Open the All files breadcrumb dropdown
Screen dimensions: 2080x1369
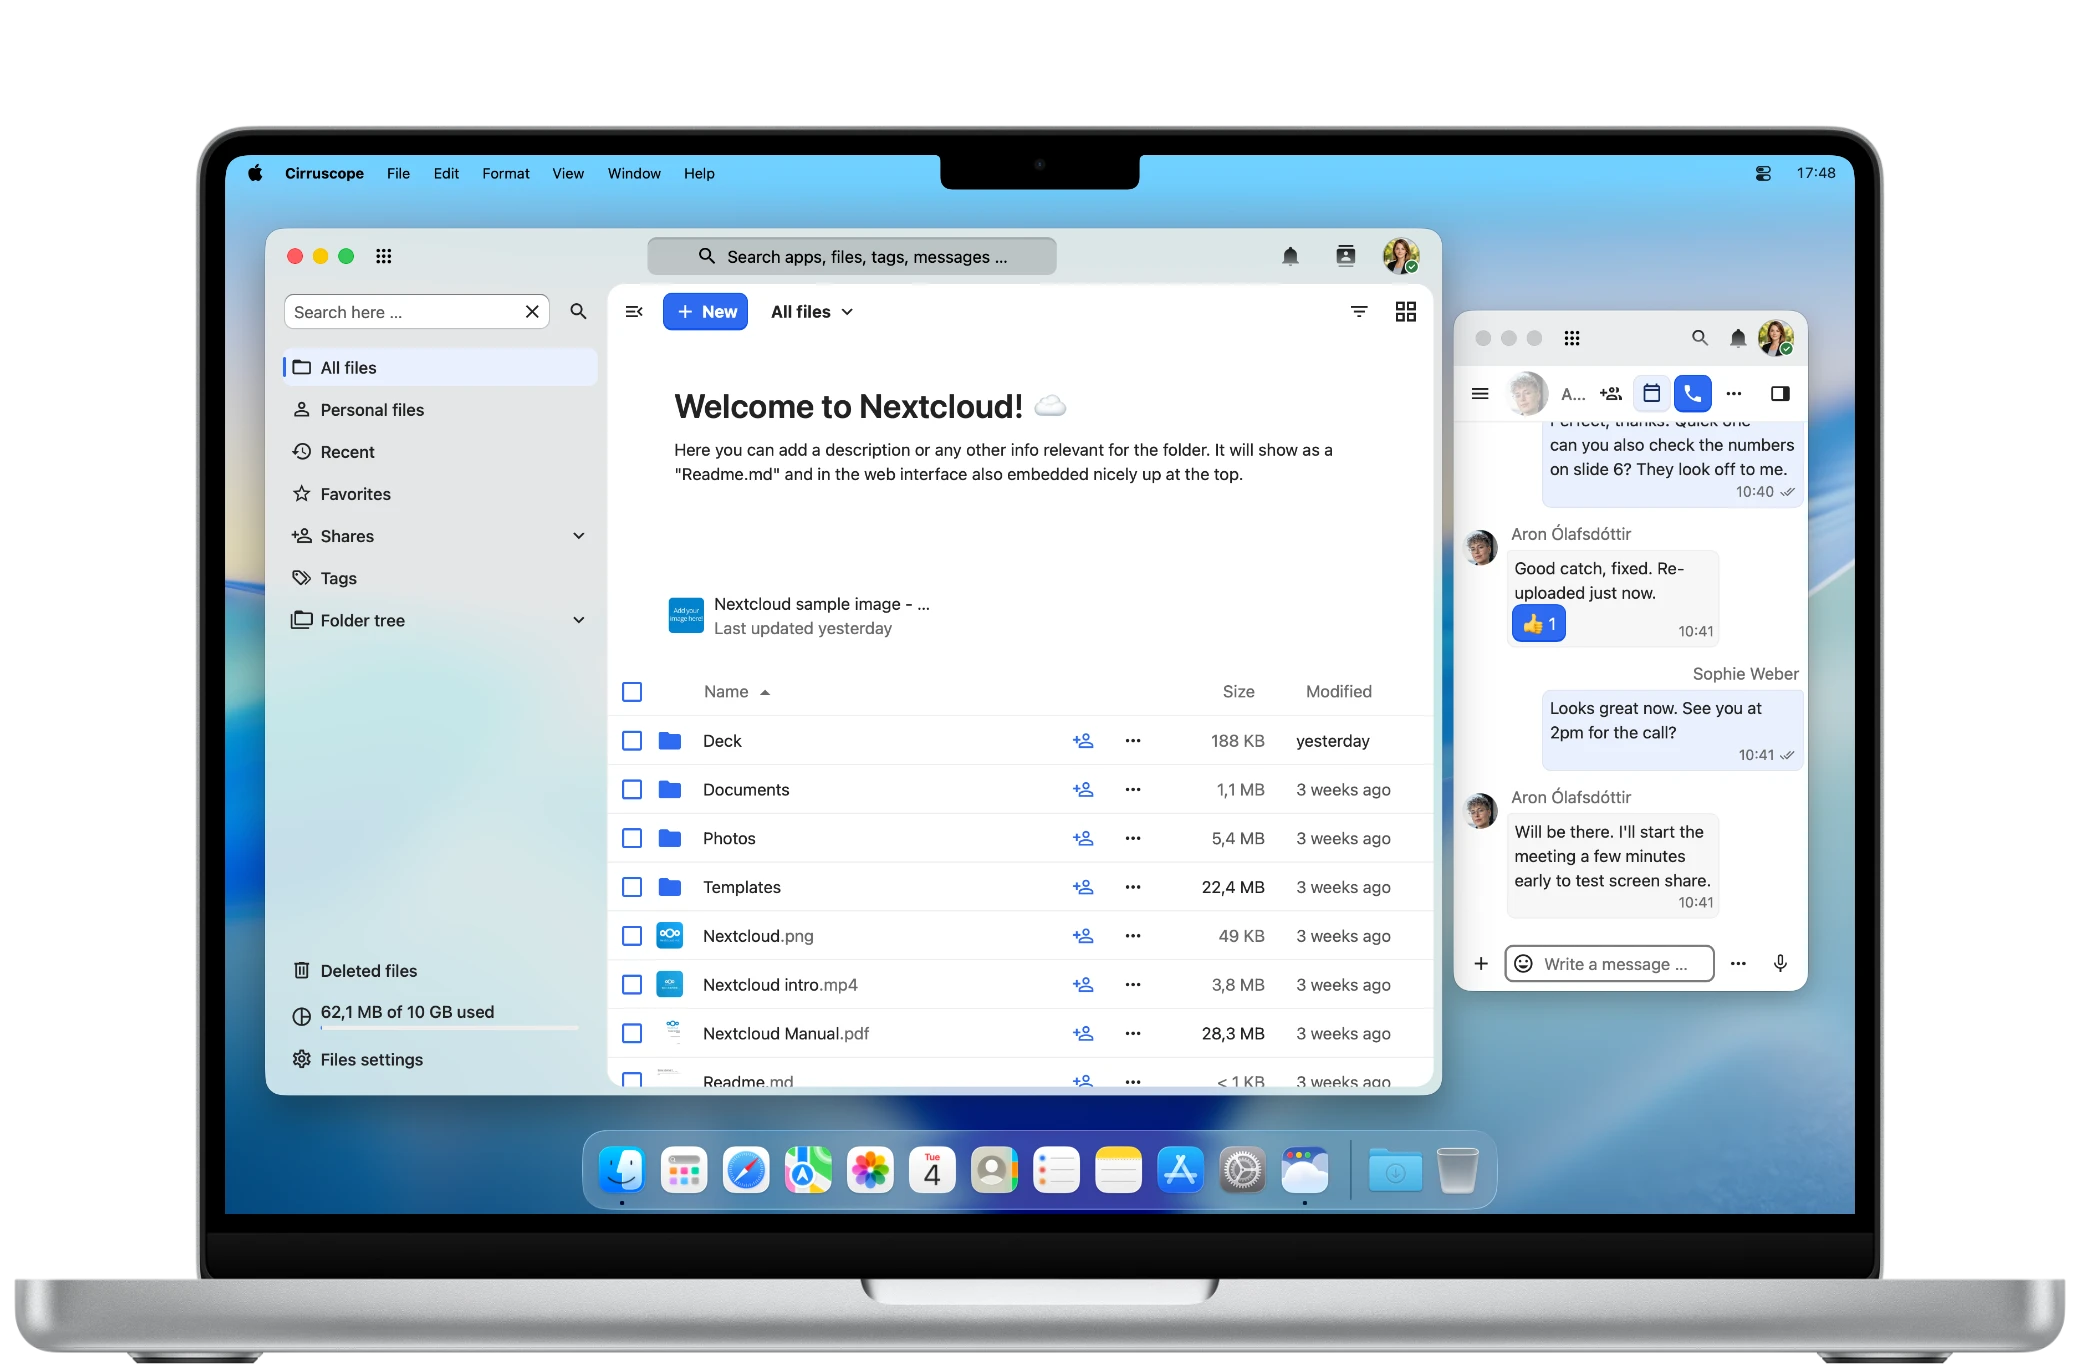812,312
